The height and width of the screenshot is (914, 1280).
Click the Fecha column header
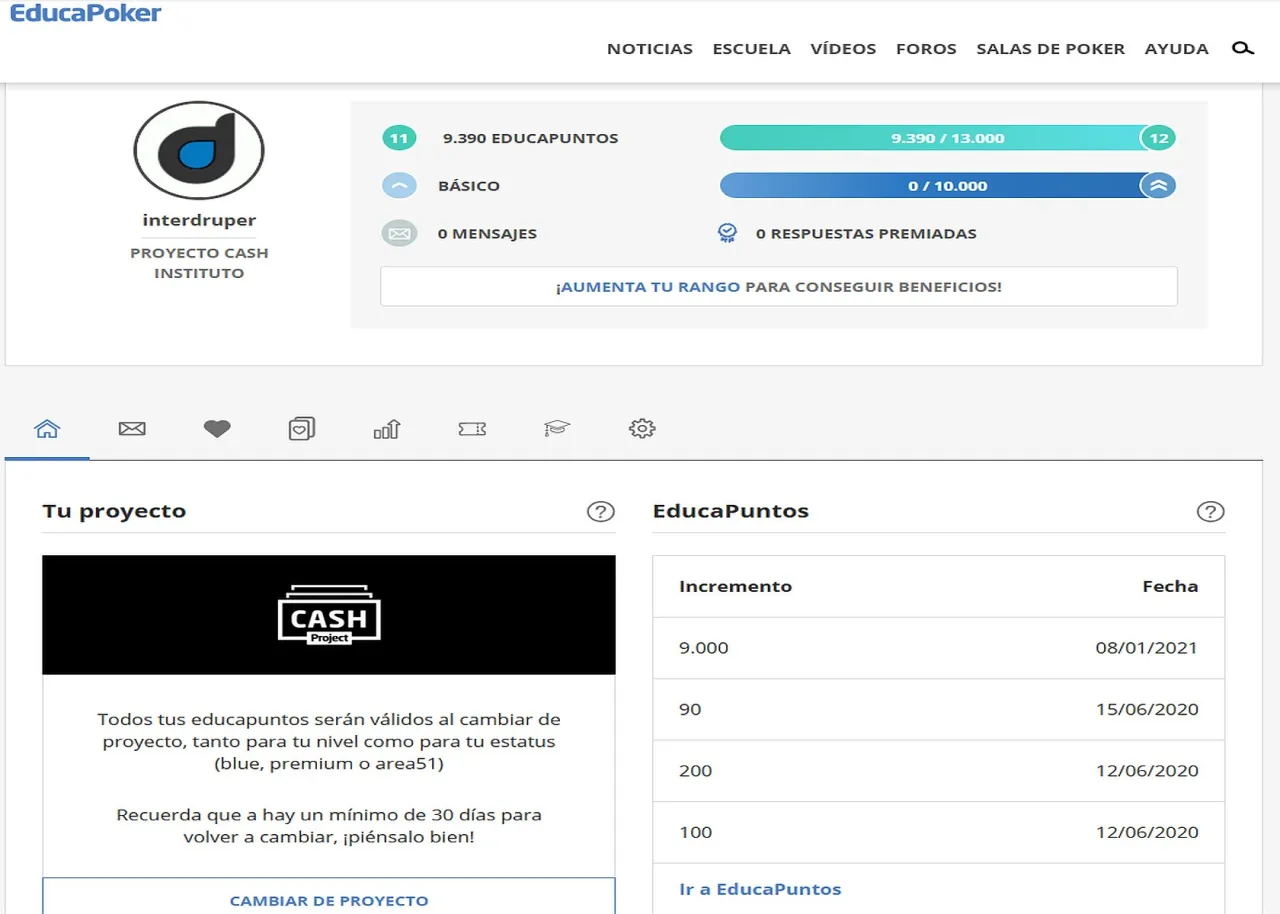point(1170,587)
